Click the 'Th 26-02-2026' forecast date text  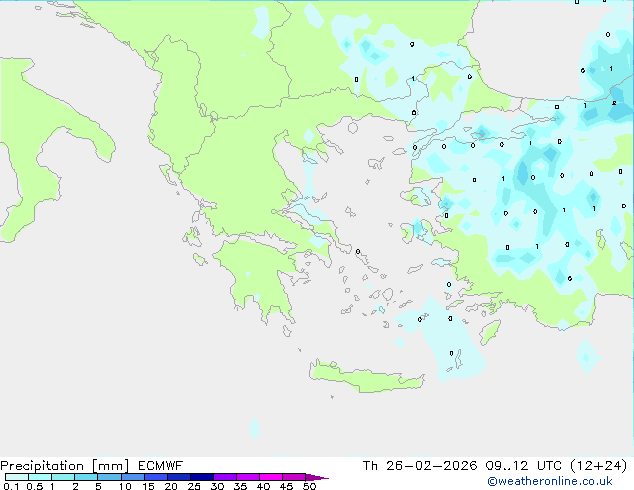pyautogui.click(x=420, y=466)
